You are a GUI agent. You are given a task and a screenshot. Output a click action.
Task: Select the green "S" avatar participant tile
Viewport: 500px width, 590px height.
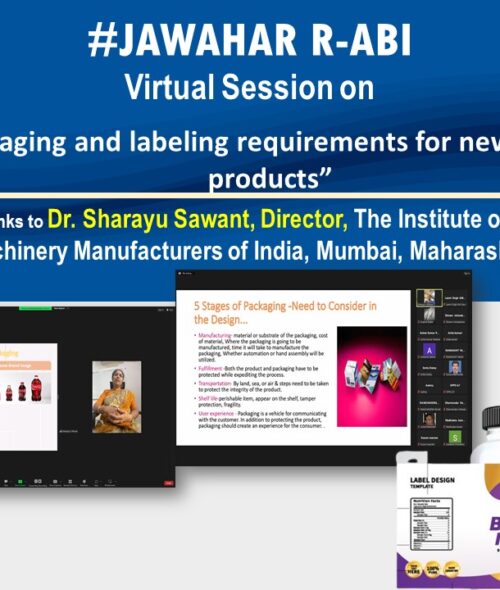coord(455,437)
